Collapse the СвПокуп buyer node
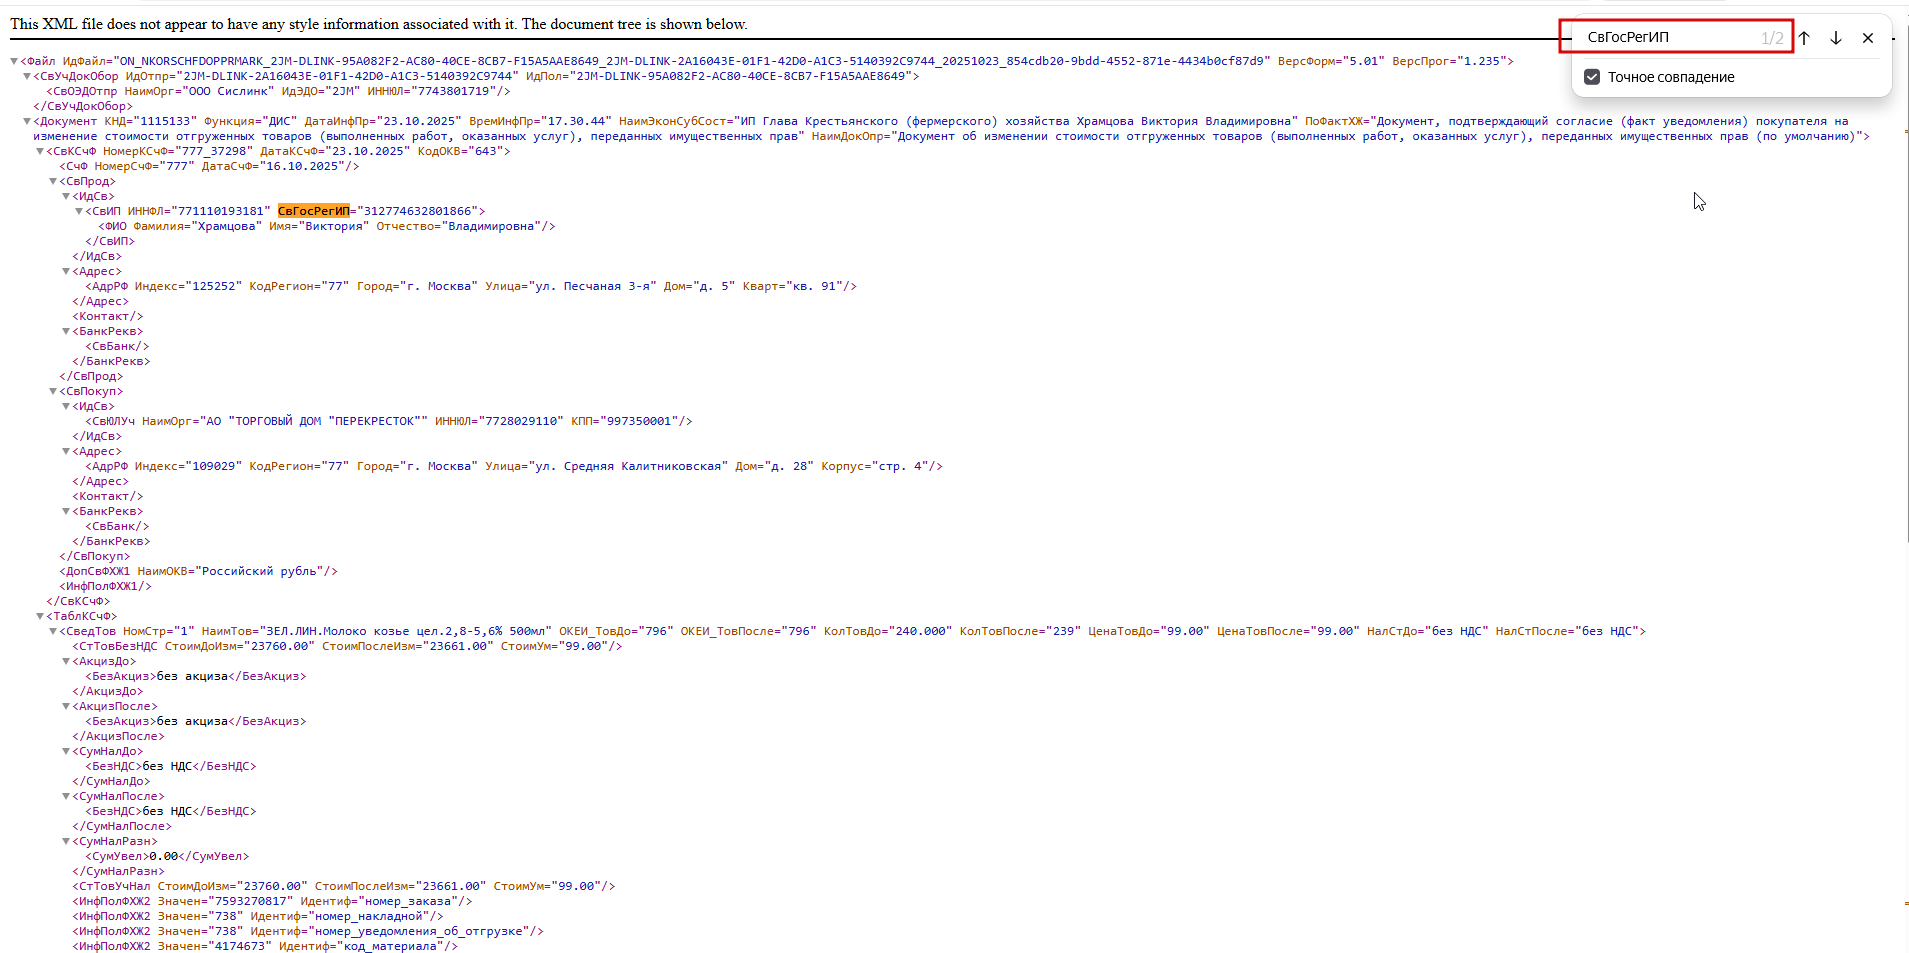This screenshot has height=953, width=1909. [x=53, y=391]
